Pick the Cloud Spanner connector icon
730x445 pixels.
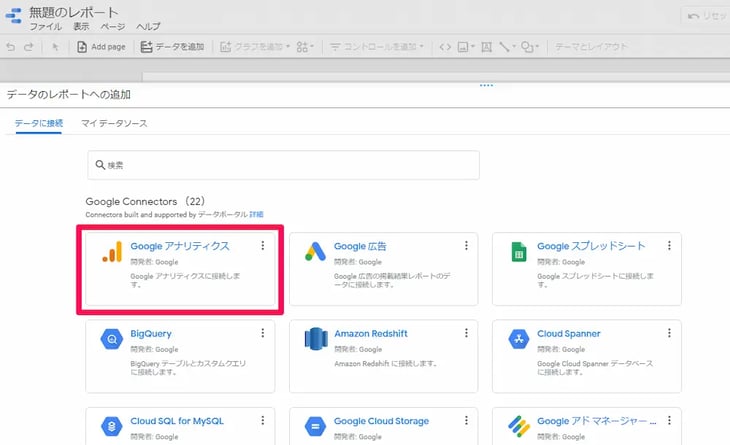(x=519, y=340)
